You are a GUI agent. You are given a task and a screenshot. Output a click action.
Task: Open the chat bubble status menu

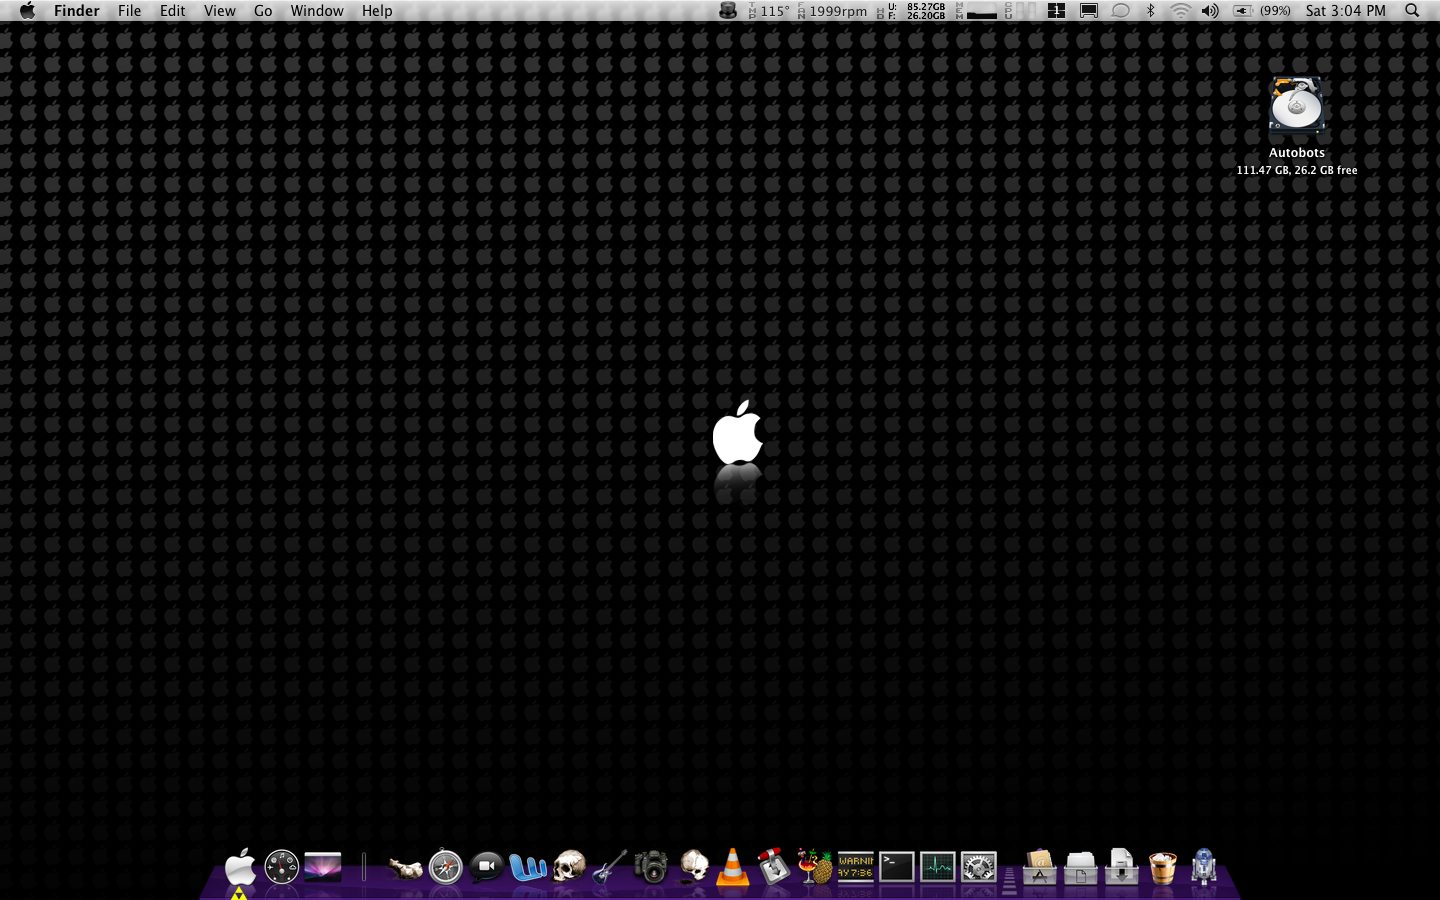point(1120,11)
